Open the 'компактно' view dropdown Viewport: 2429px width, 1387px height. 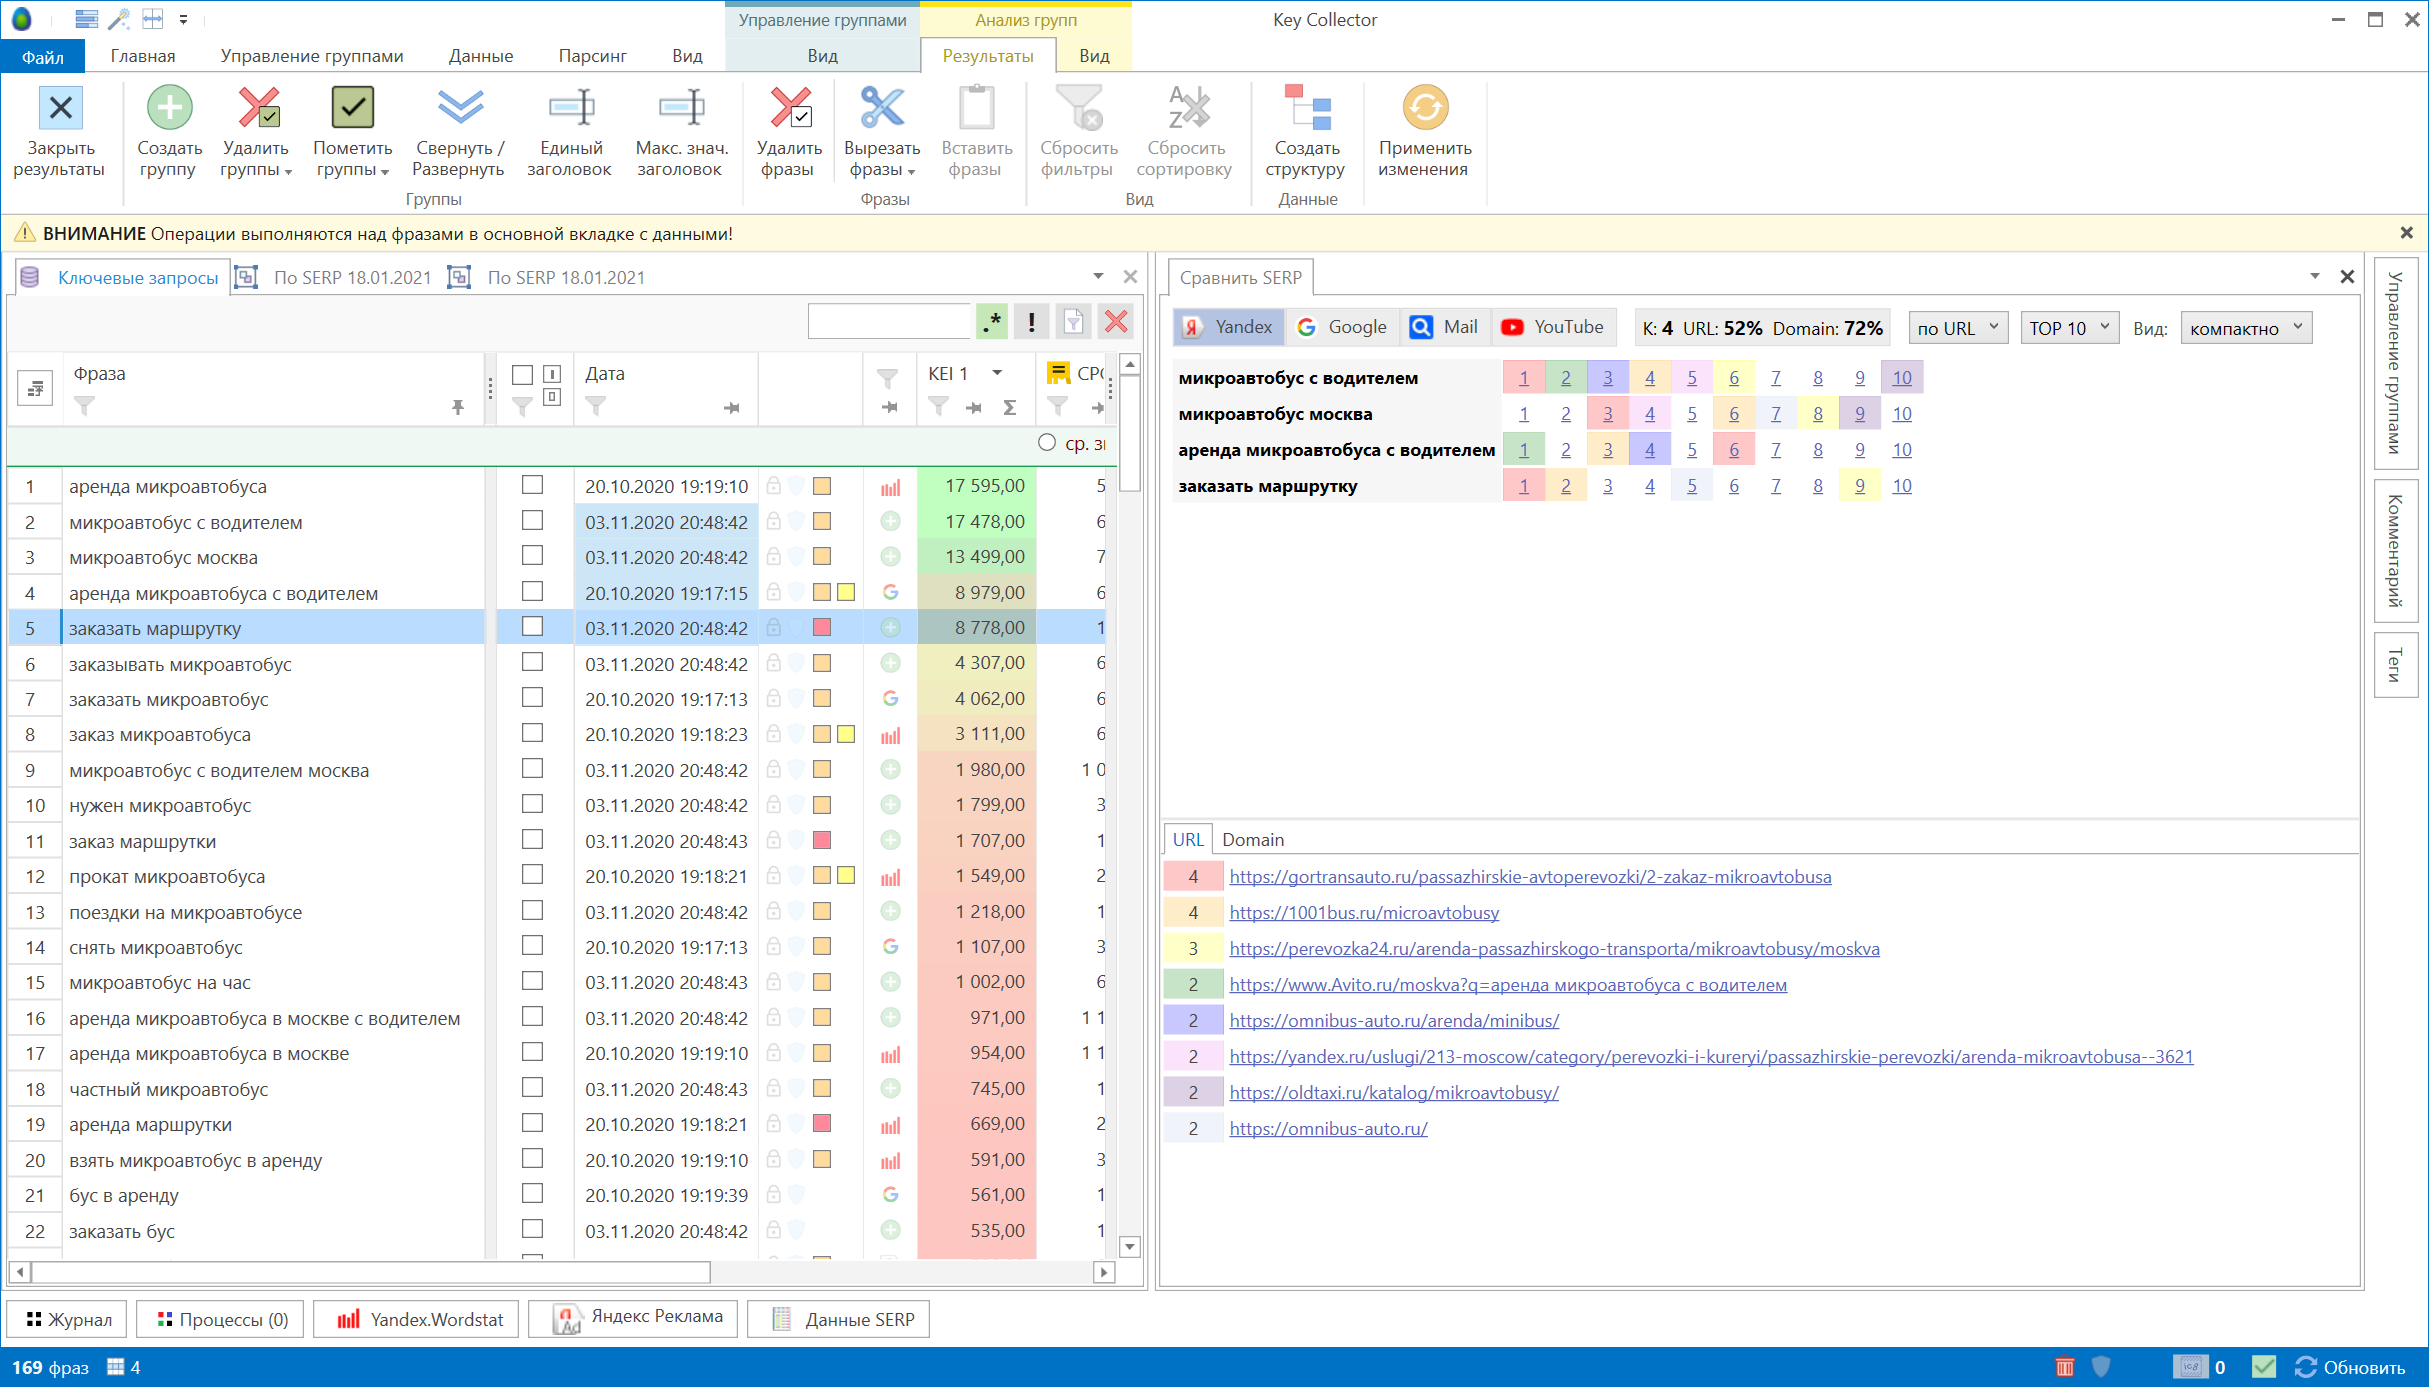click(2245, 328)
